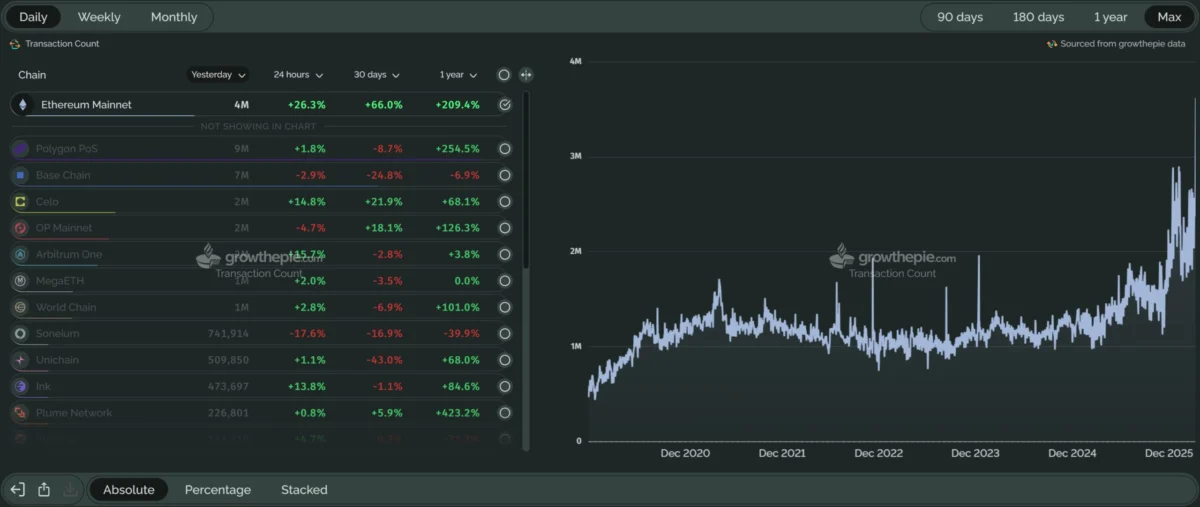Click the Ethereum Mainnet diamond logo
This screenshot has height=507, width=1200.
pyautogui.click(x=23, y=105)
